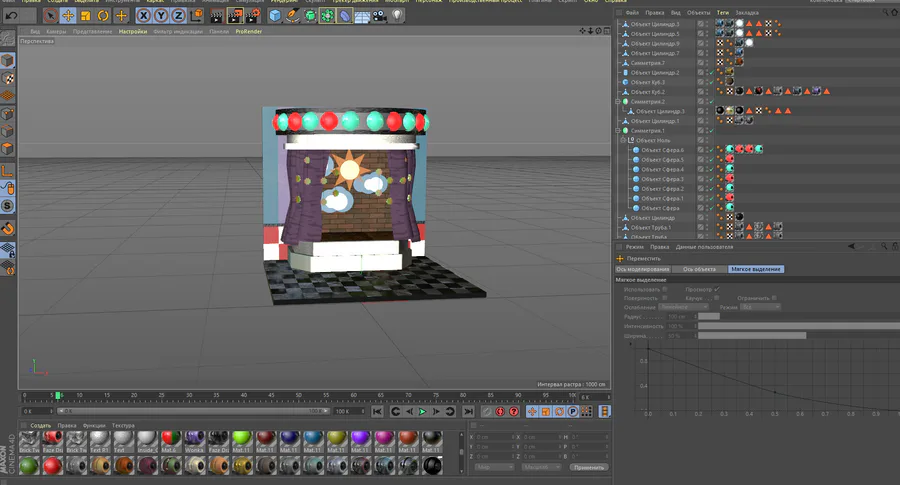Click the green current-frame marker on the timeline

click(57, 395)
